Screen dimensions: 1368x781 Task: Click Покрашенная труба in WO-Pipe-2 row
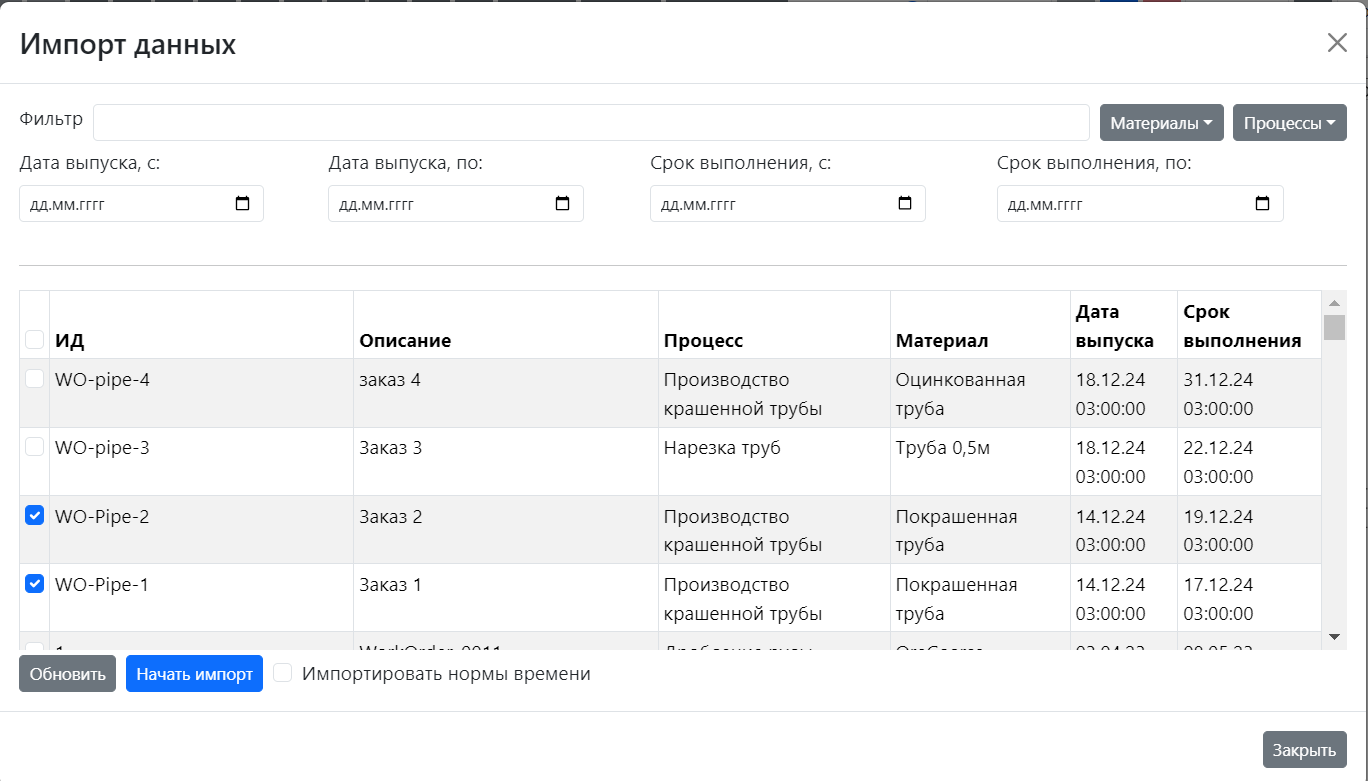click(980, 530)
